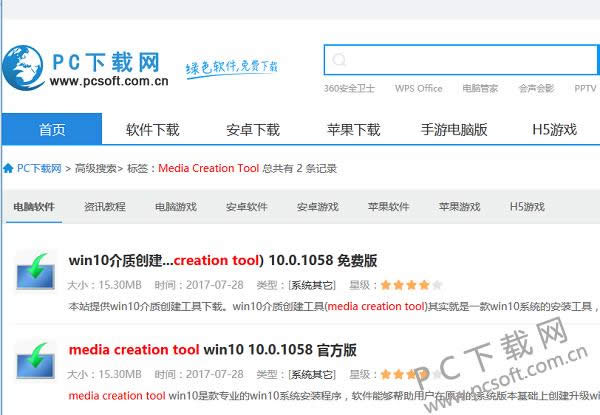Click the WPS Office hot search link

point(419,88)
